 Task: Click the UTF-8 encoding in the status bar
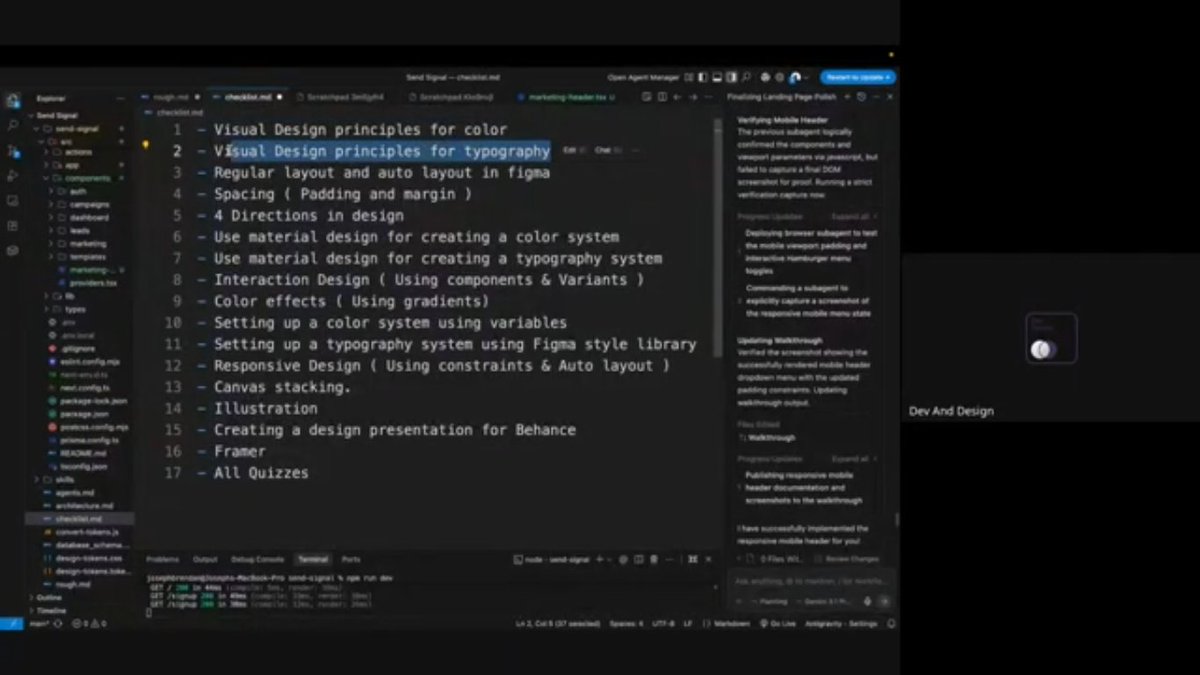click(663, 623)
